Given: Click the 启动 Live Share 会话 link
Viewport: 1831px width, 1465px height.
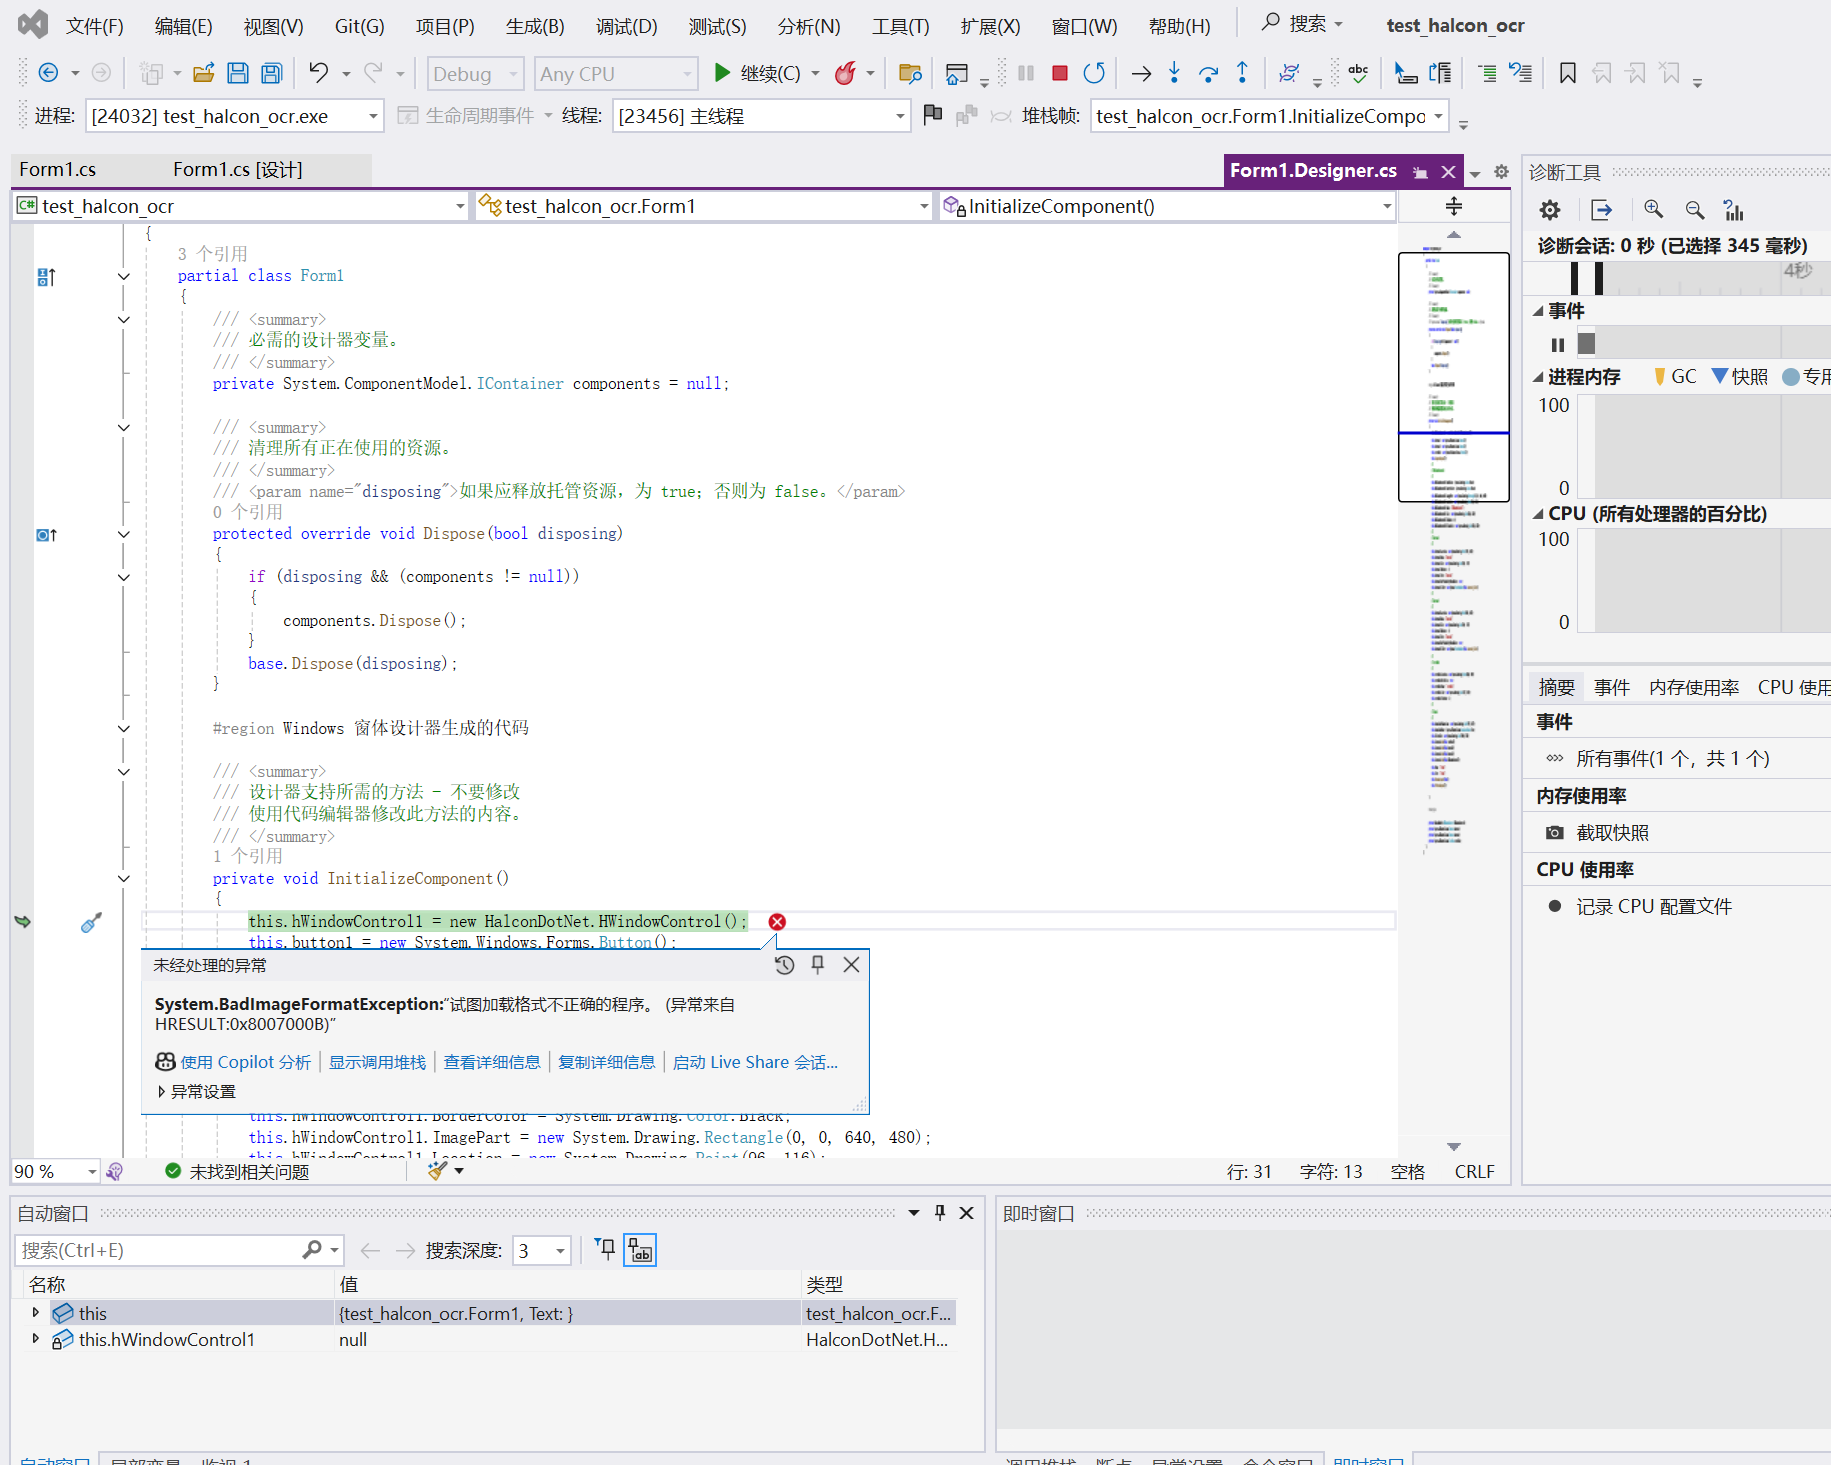Looking at the screenshot, I should click(755, 1062).
